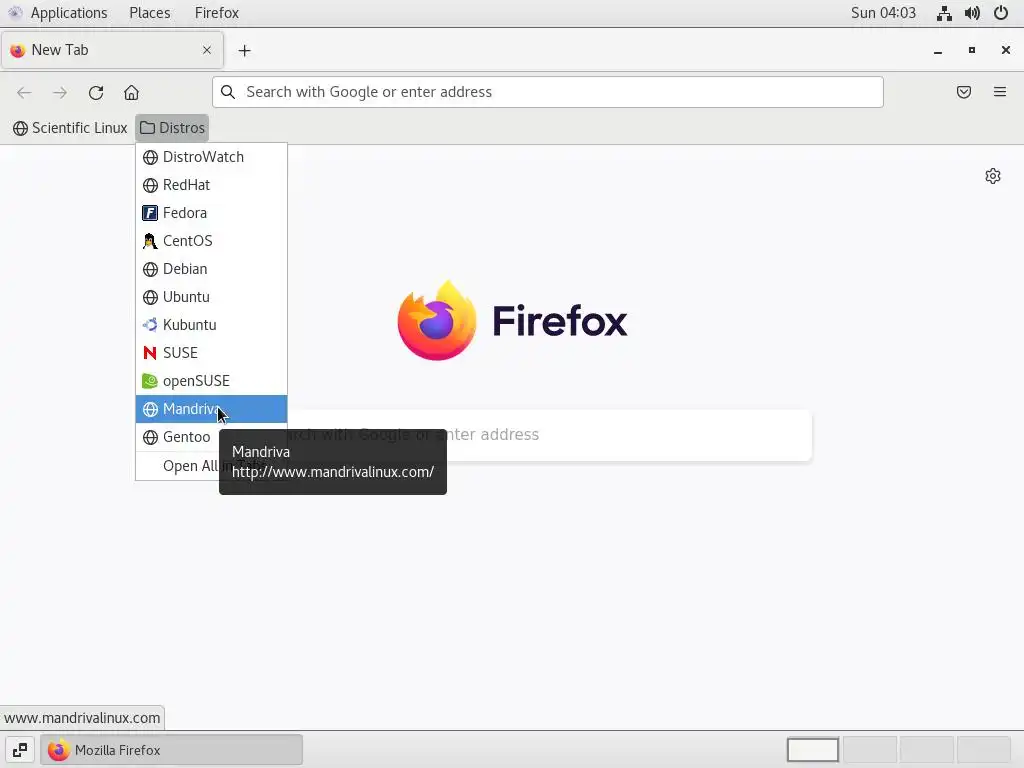
Task: Maximize the Firefox window
Action: tap(972, 50)
